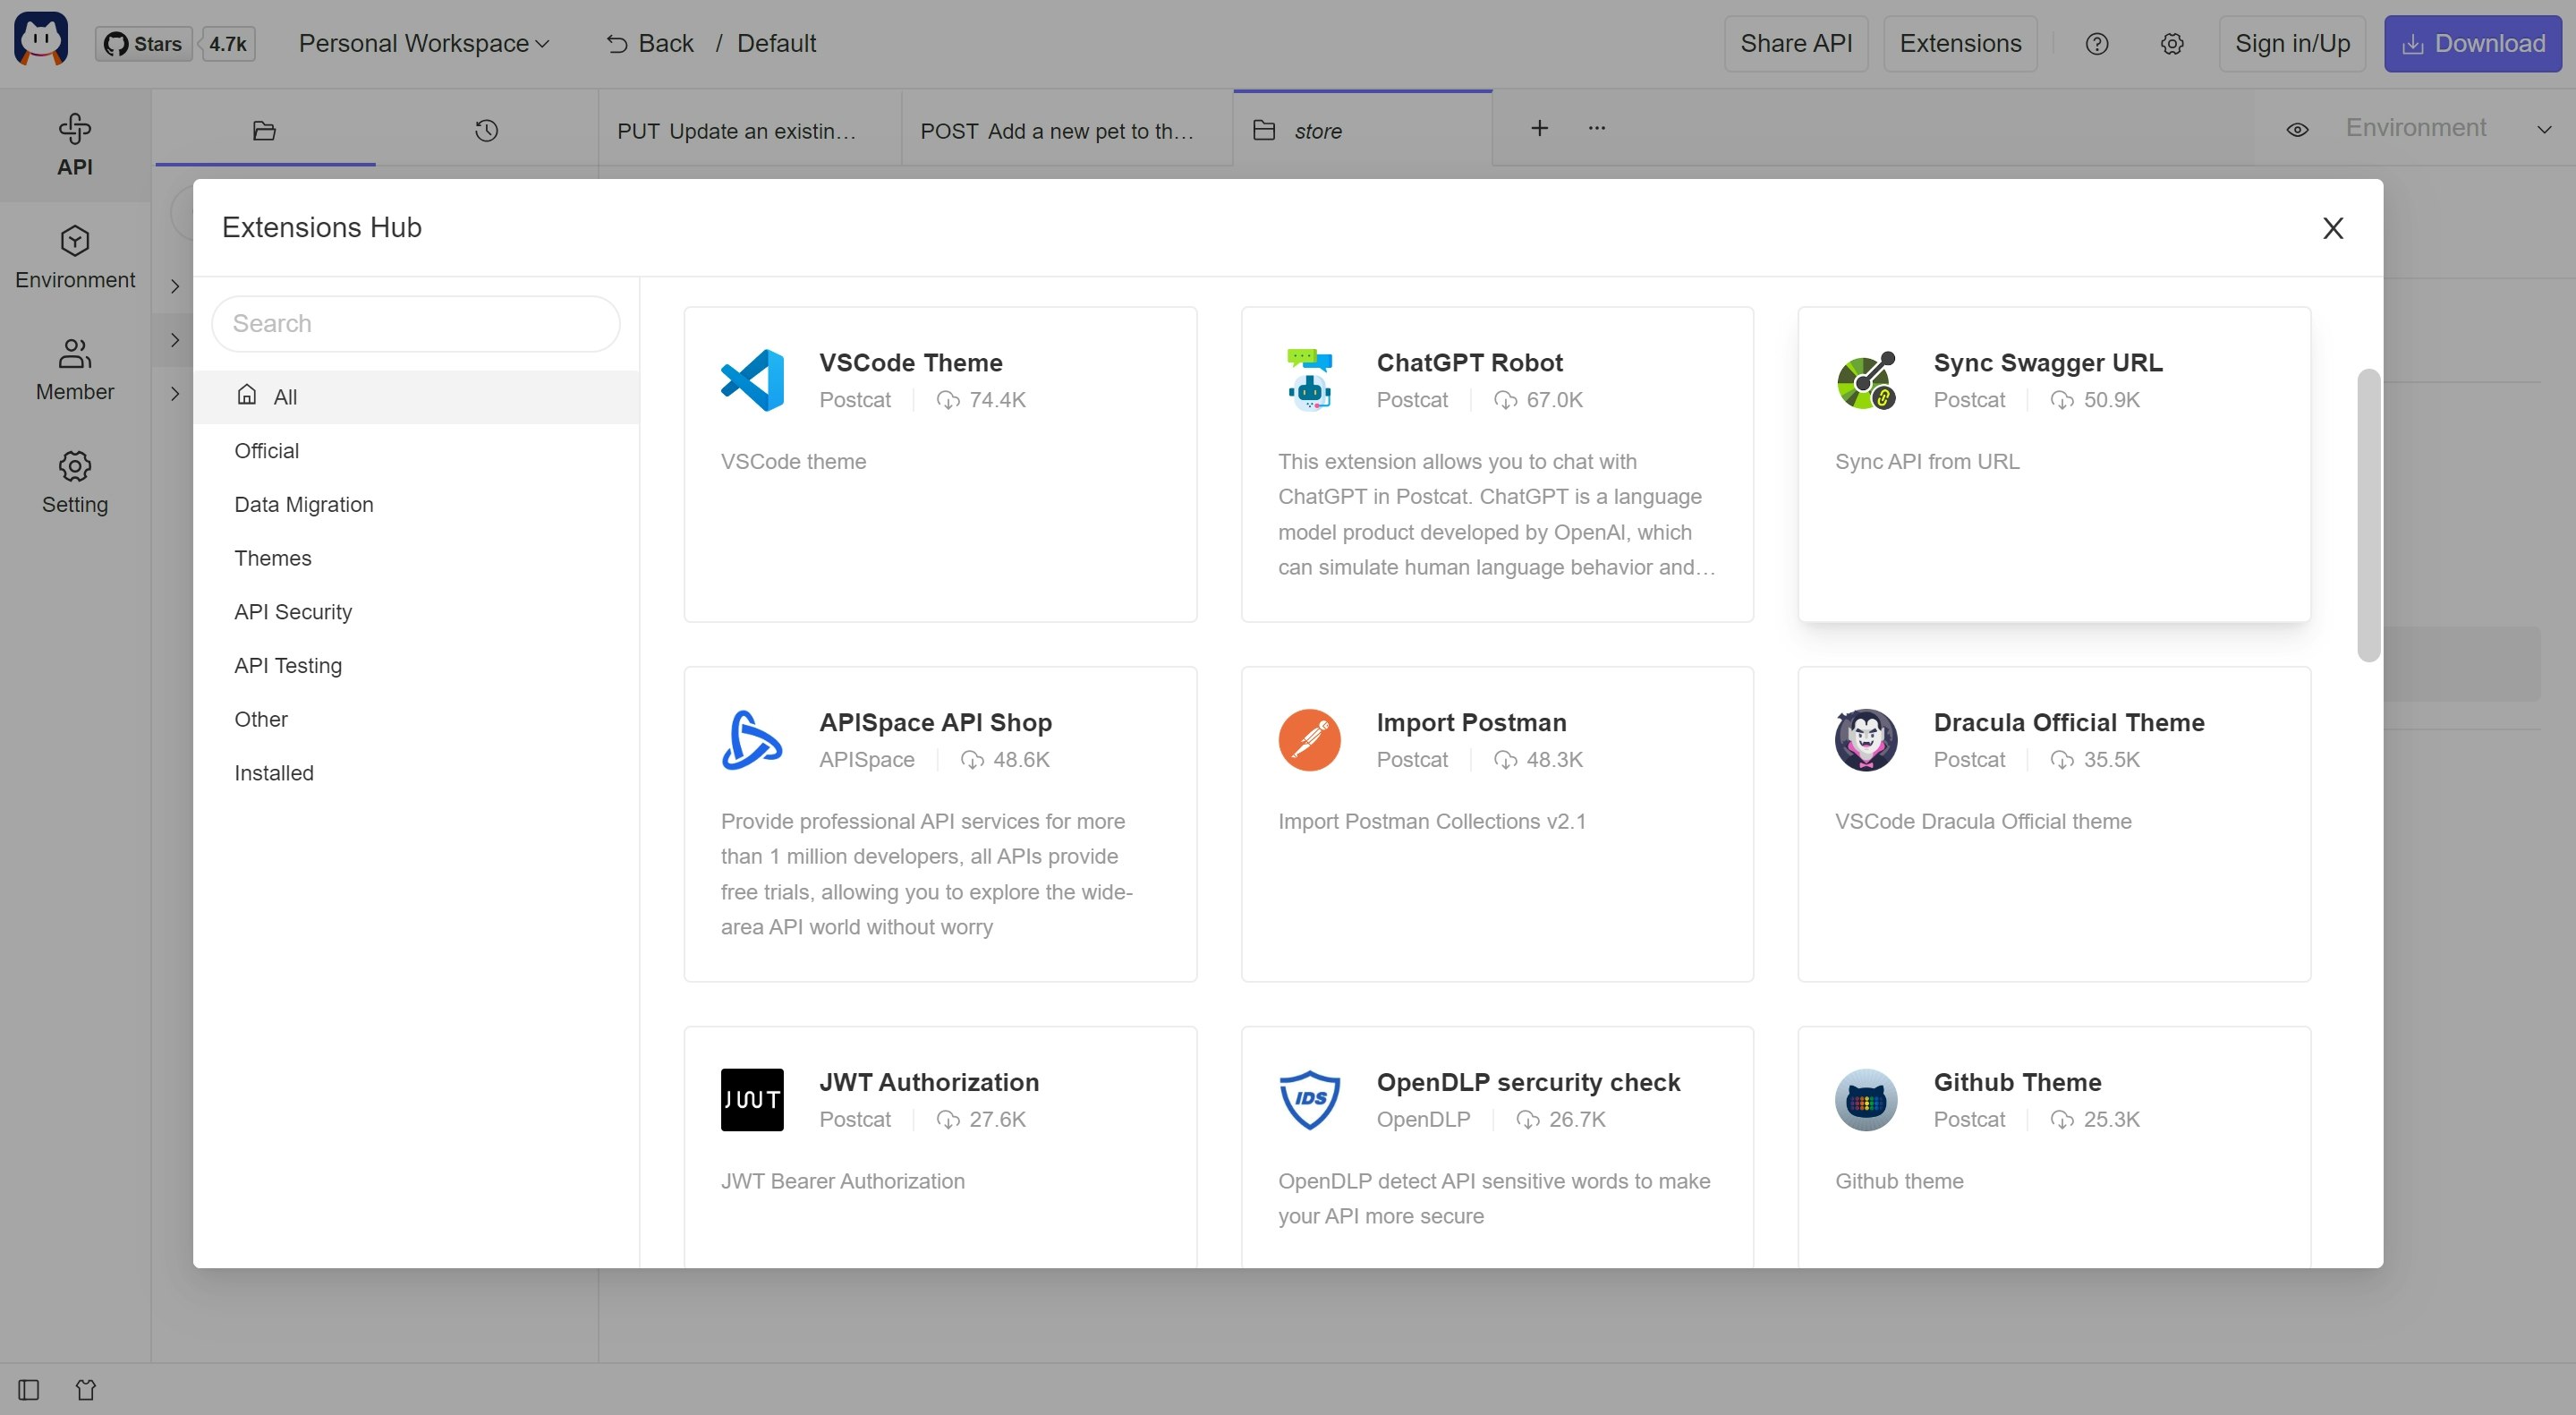The height and width of the screenshot is (1415, 2576).
Task: Open the Environment sidebar section
Action: click(x=75, y=258)
